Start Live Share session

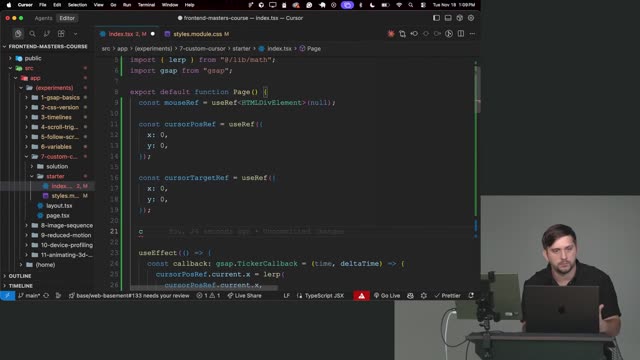click(244, 296)
